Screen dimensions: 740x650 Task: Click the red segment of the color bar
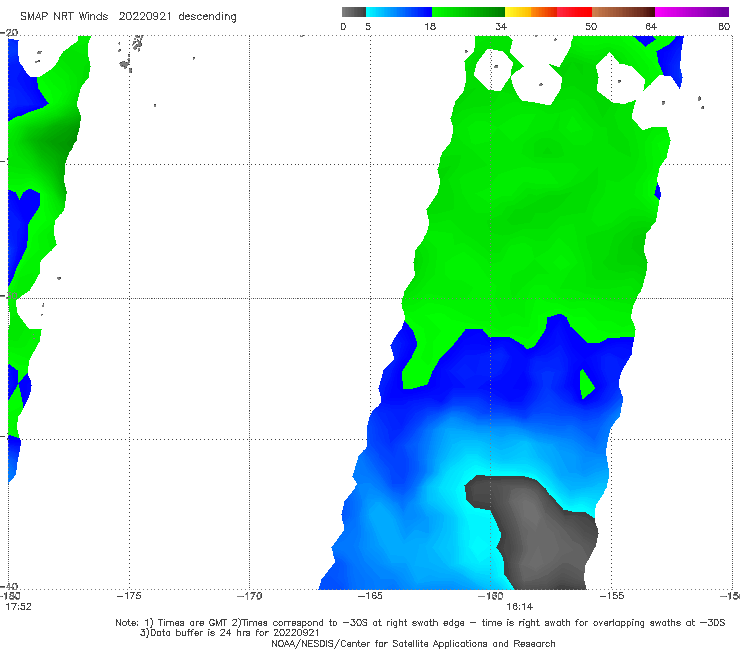click(x=574, y=12)
